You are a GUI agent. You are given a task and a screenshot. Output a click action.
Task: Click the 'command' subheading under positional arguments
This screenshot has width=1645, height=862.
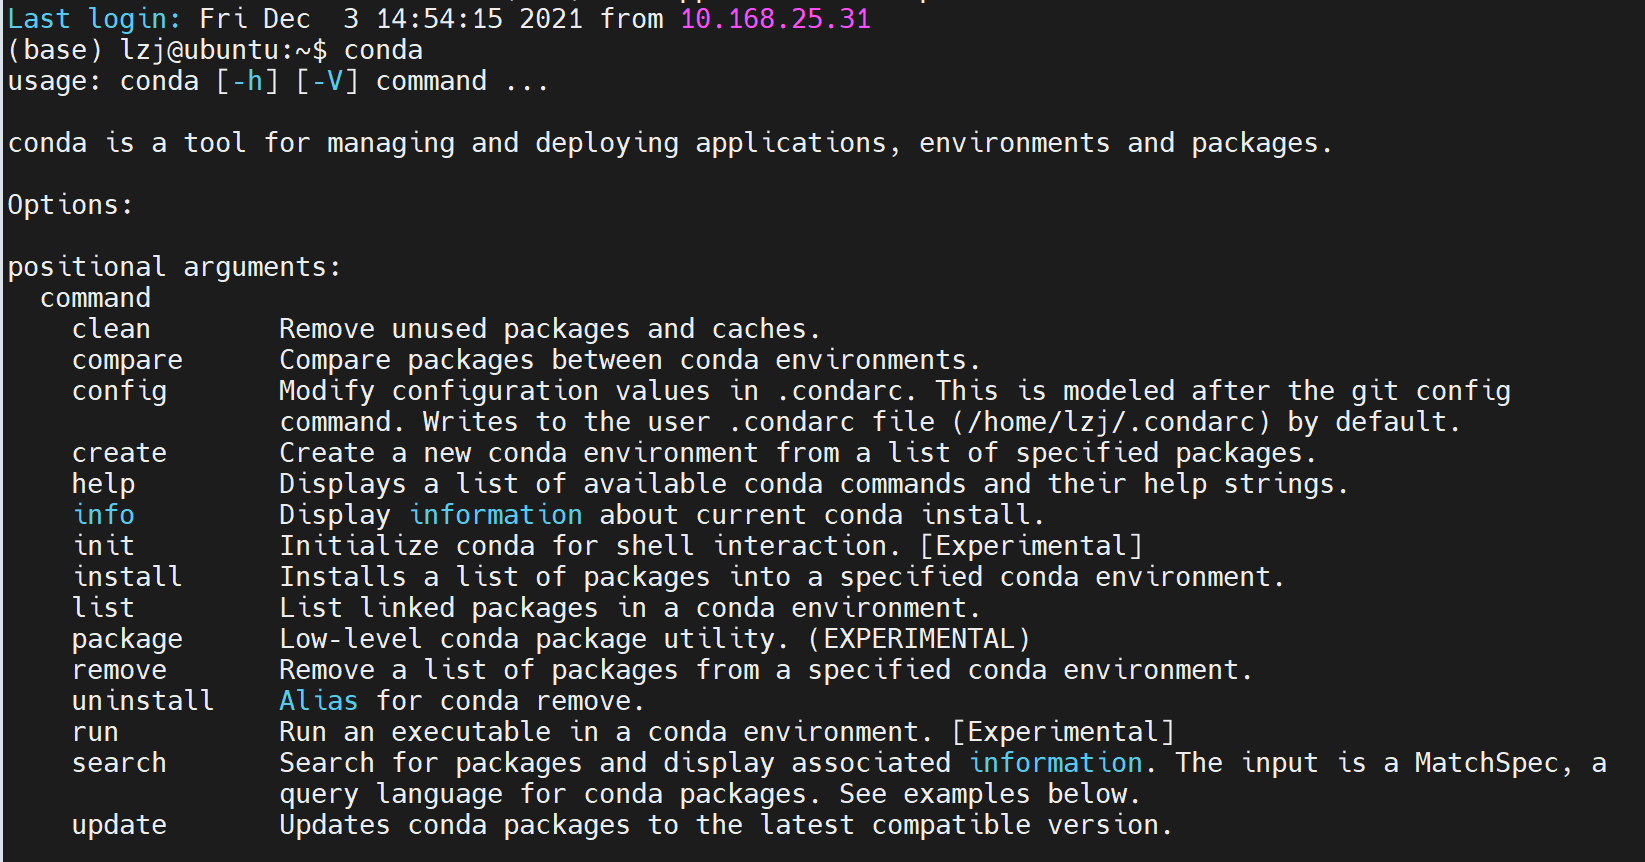(95, 298)
